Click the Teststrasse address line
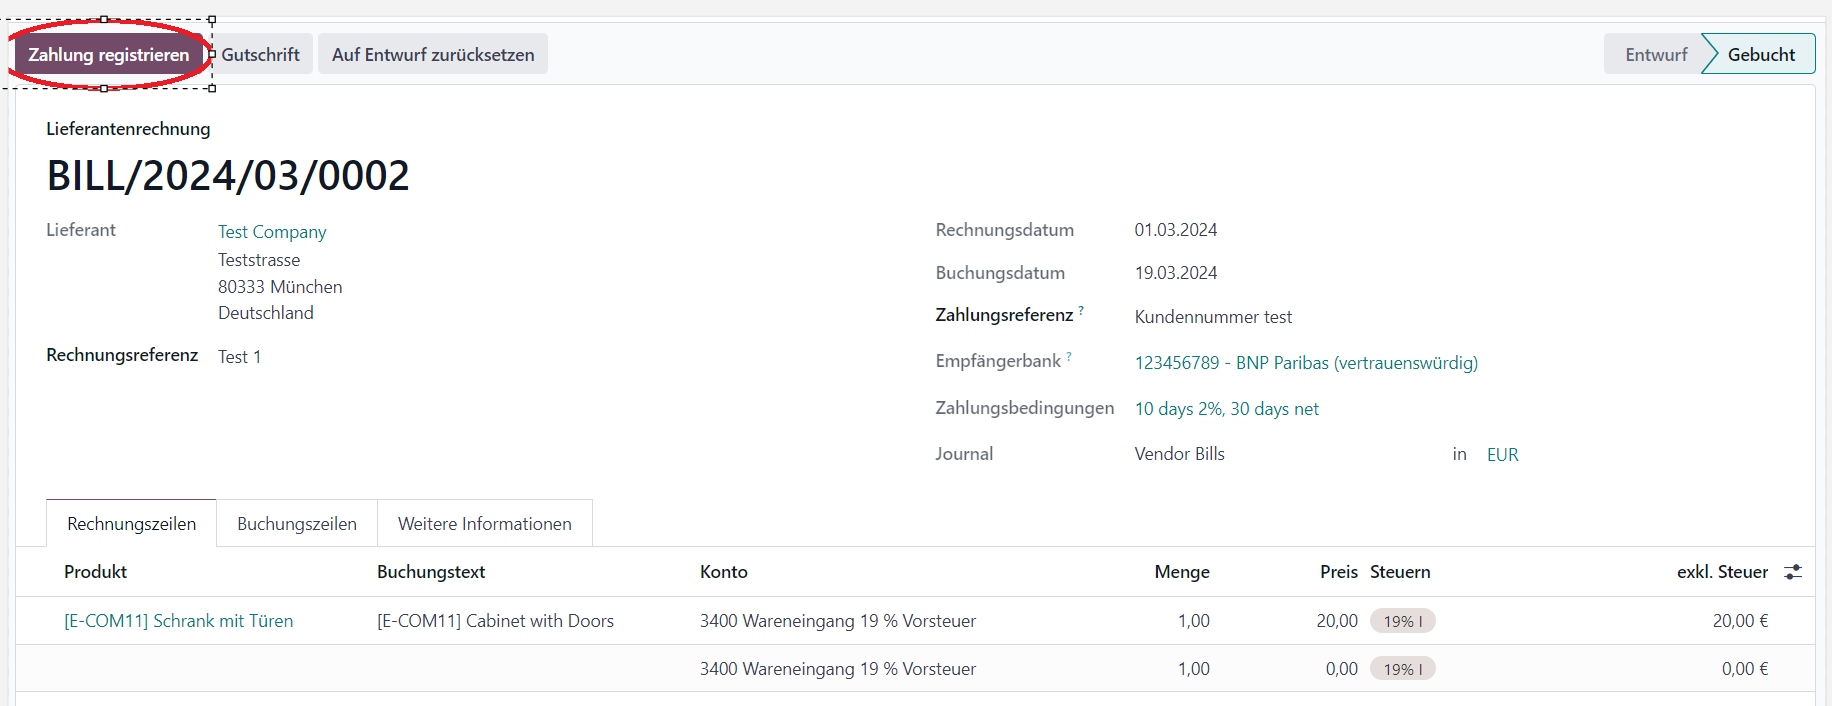The width and height of the screenshot is (1832, 706). [259, 260]
